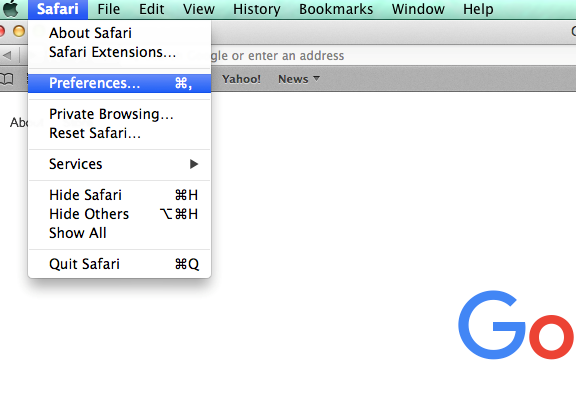Expand the News bookmarks dropdown
576x401 pixels.
point(299,79)
